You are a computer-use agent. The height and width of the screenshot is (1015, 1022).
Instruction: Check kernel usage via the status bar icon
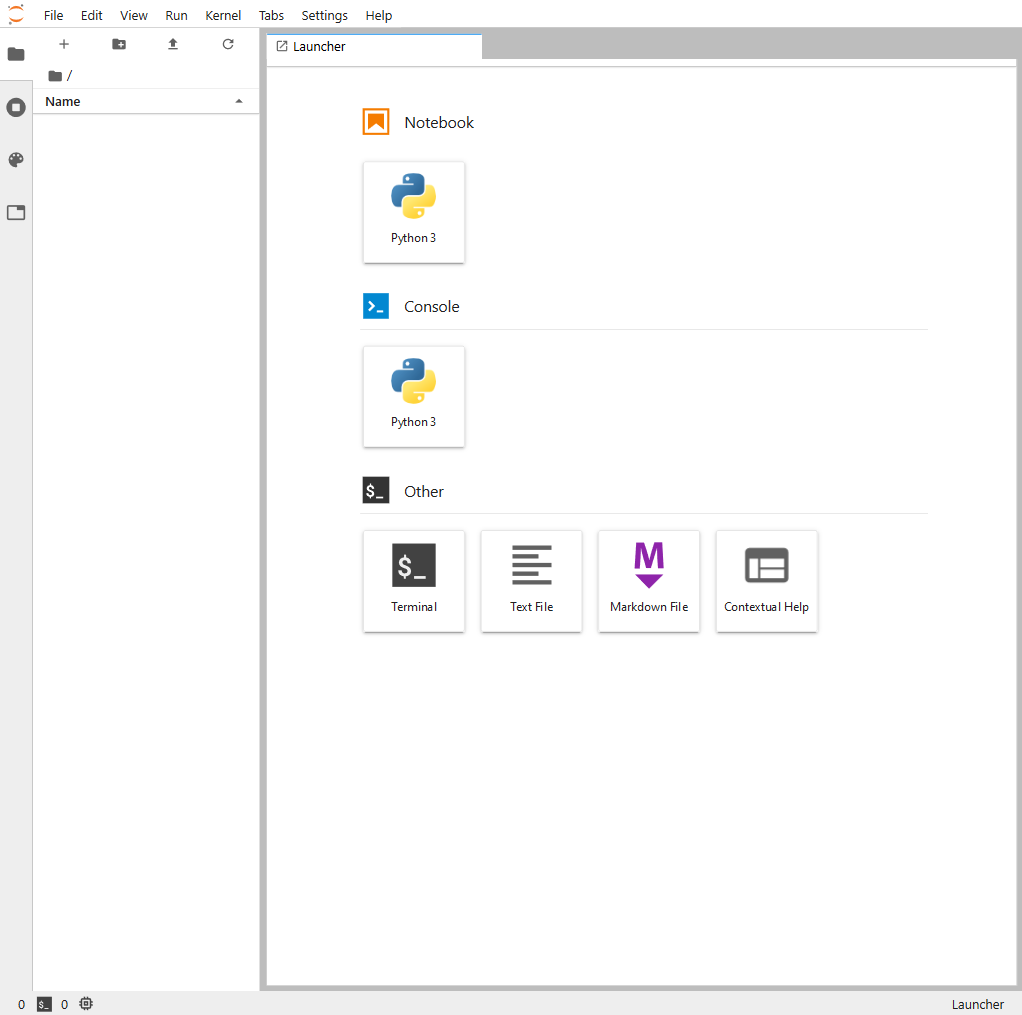coord(86,1004)
